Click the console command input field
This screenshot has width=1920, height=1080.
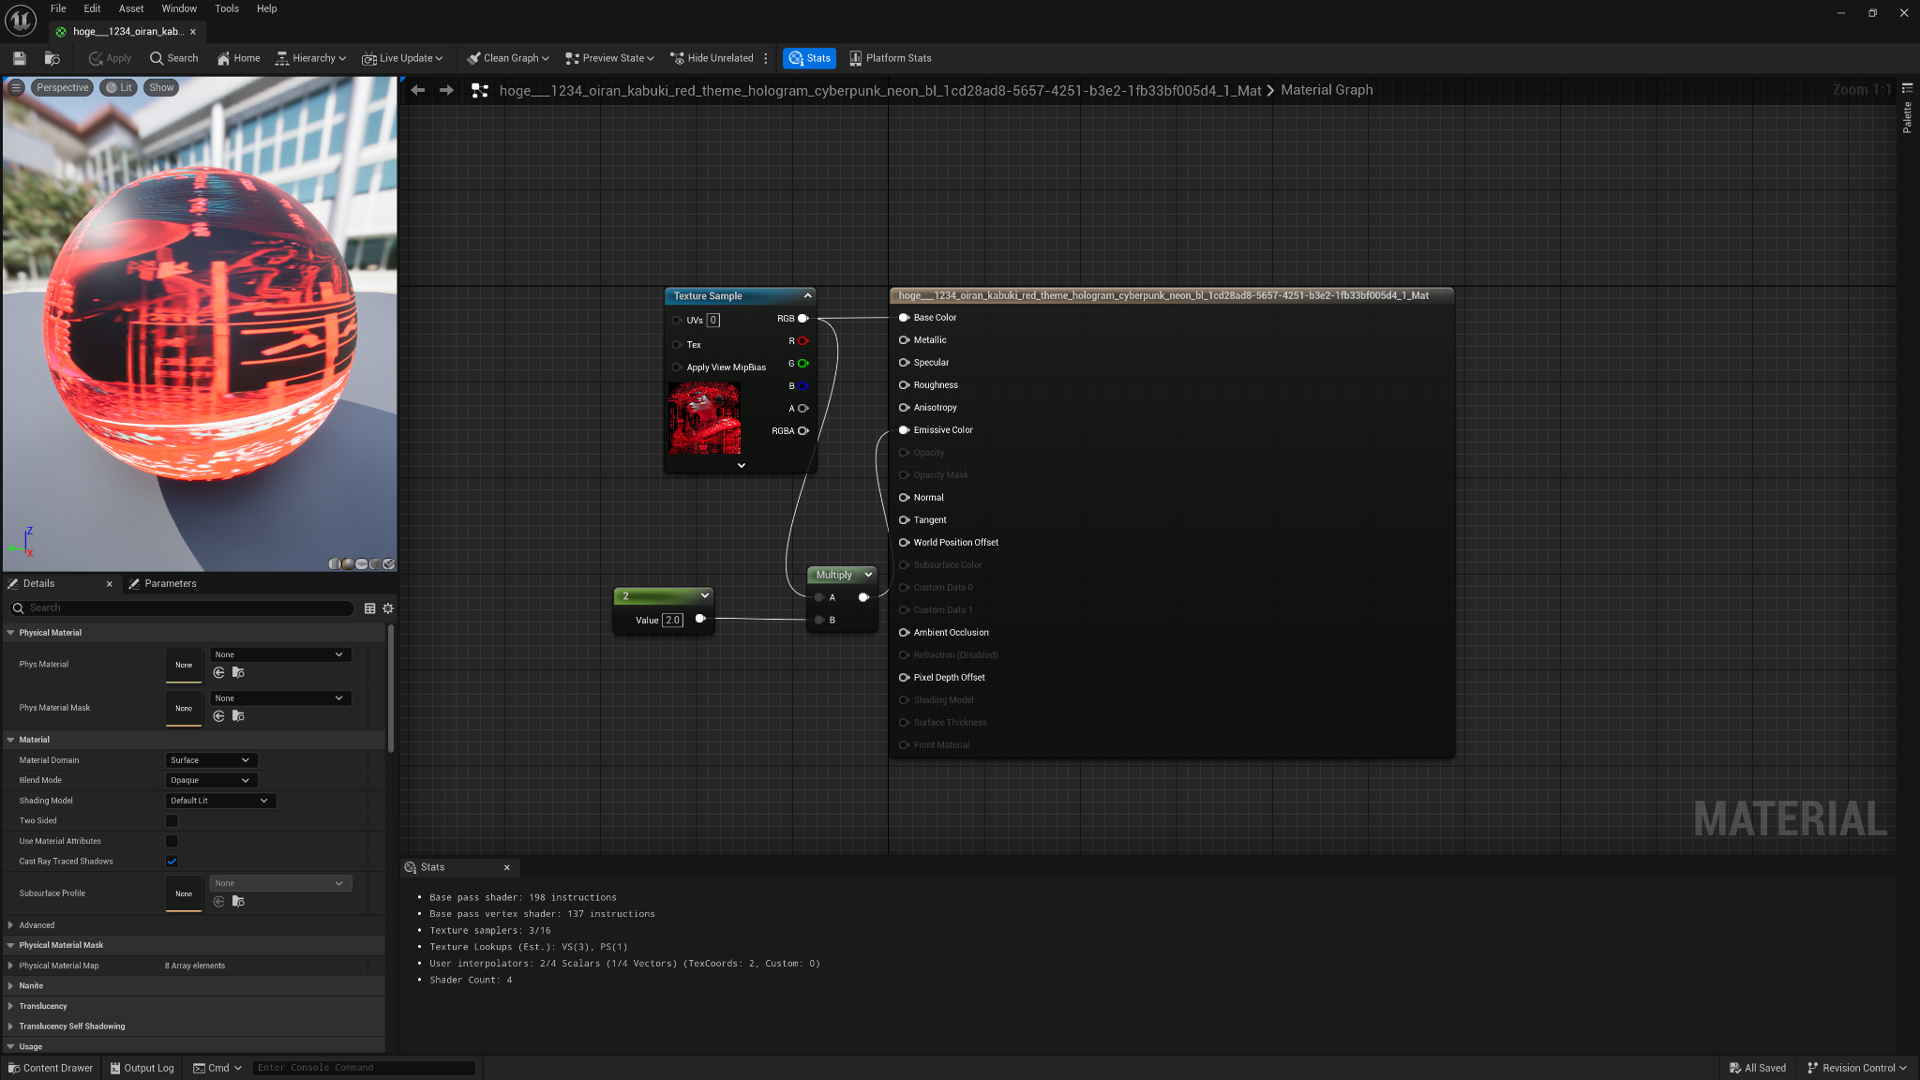pos(362,1068)
